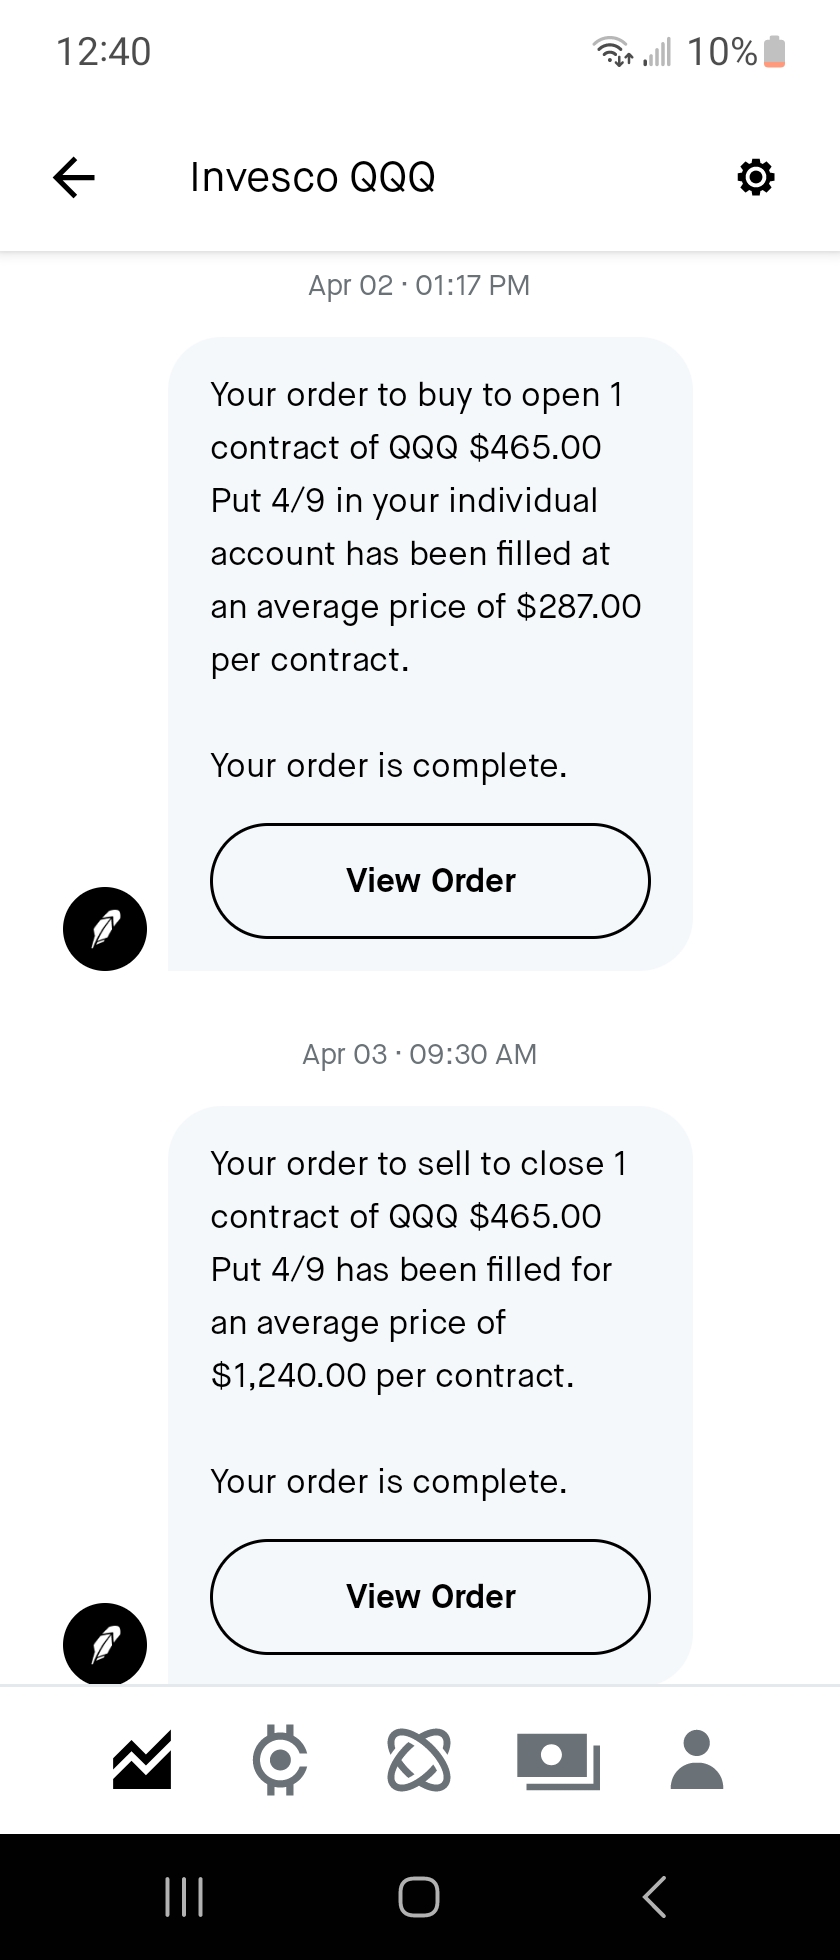Image resolution: width=840 pixels, height=1960 pixels.
Task: Switch to the Crypto tab icon
Action: pos(280,1759)
